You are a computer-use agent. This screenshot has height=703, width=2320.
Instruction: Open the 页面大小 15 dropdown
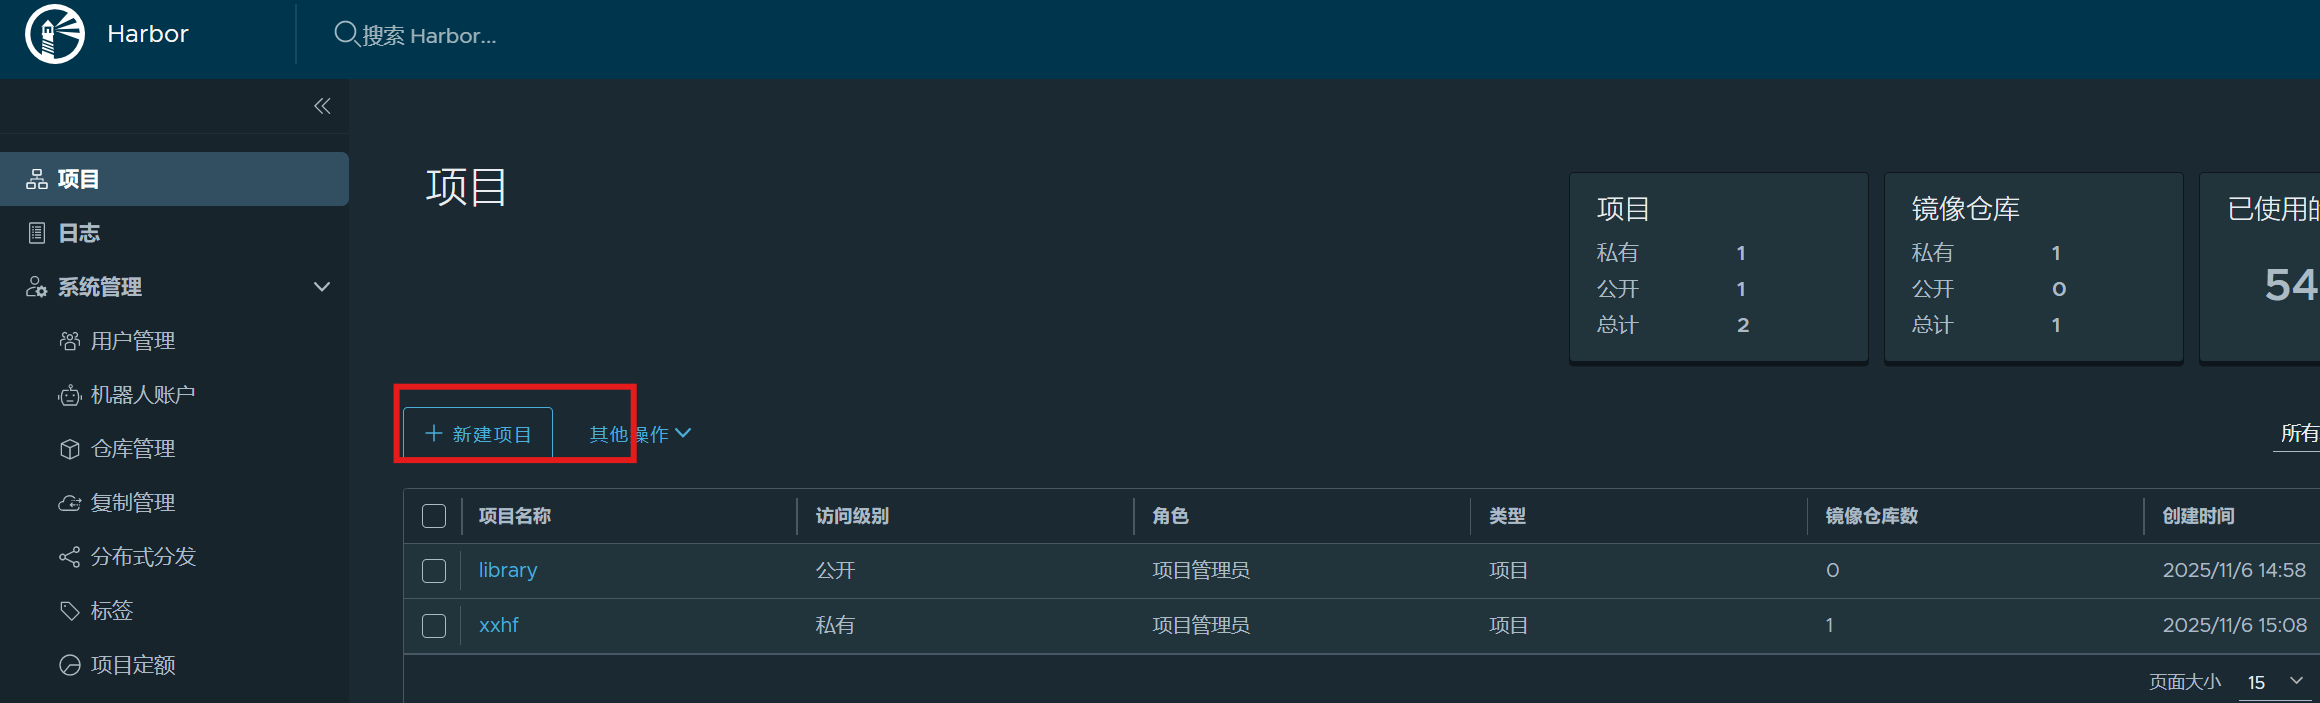(x=2276, y=682)
